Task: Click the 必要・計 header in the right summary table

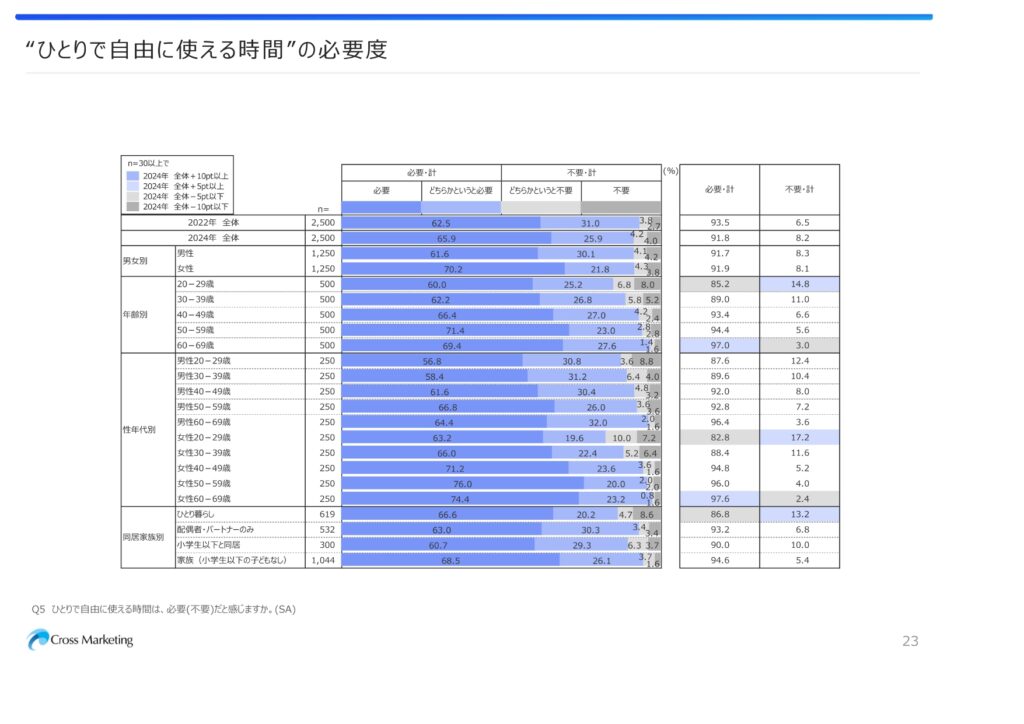Action: (x=720, y=189)
